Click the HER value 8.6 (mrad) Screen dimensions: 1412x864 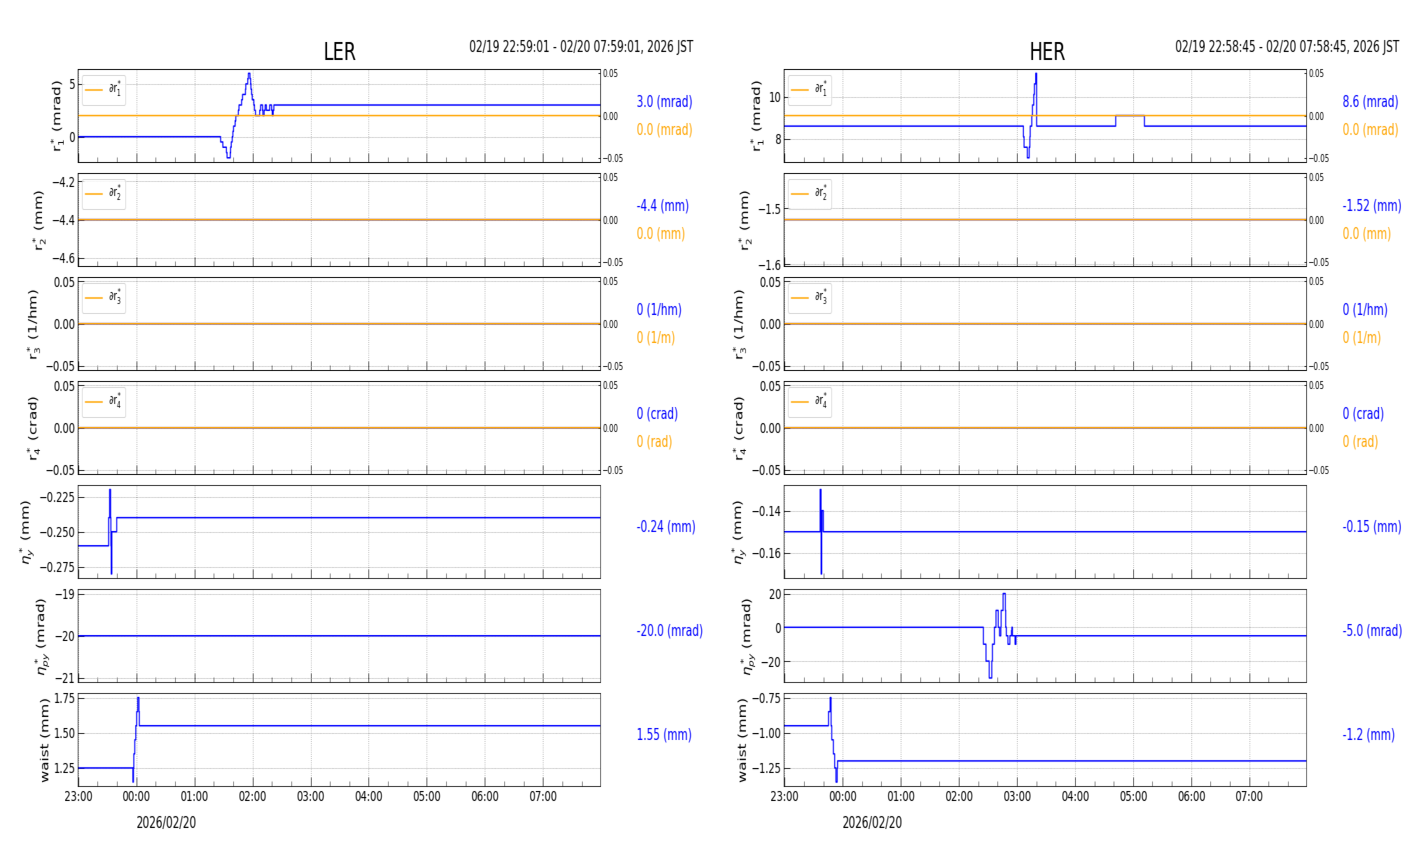point(1370,102)
